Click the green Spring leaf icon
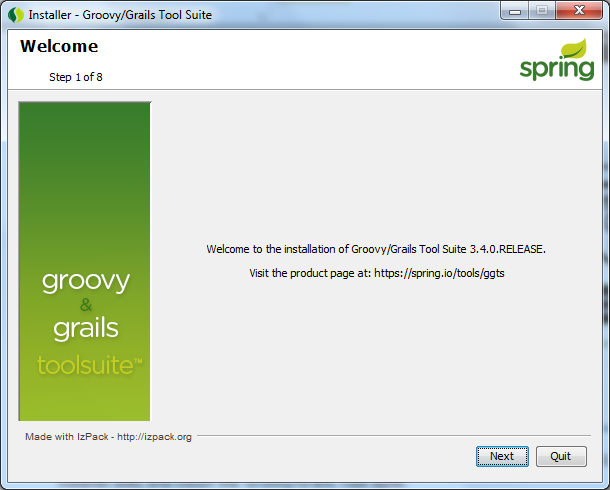The image size is (610, 490). [575, 50]
